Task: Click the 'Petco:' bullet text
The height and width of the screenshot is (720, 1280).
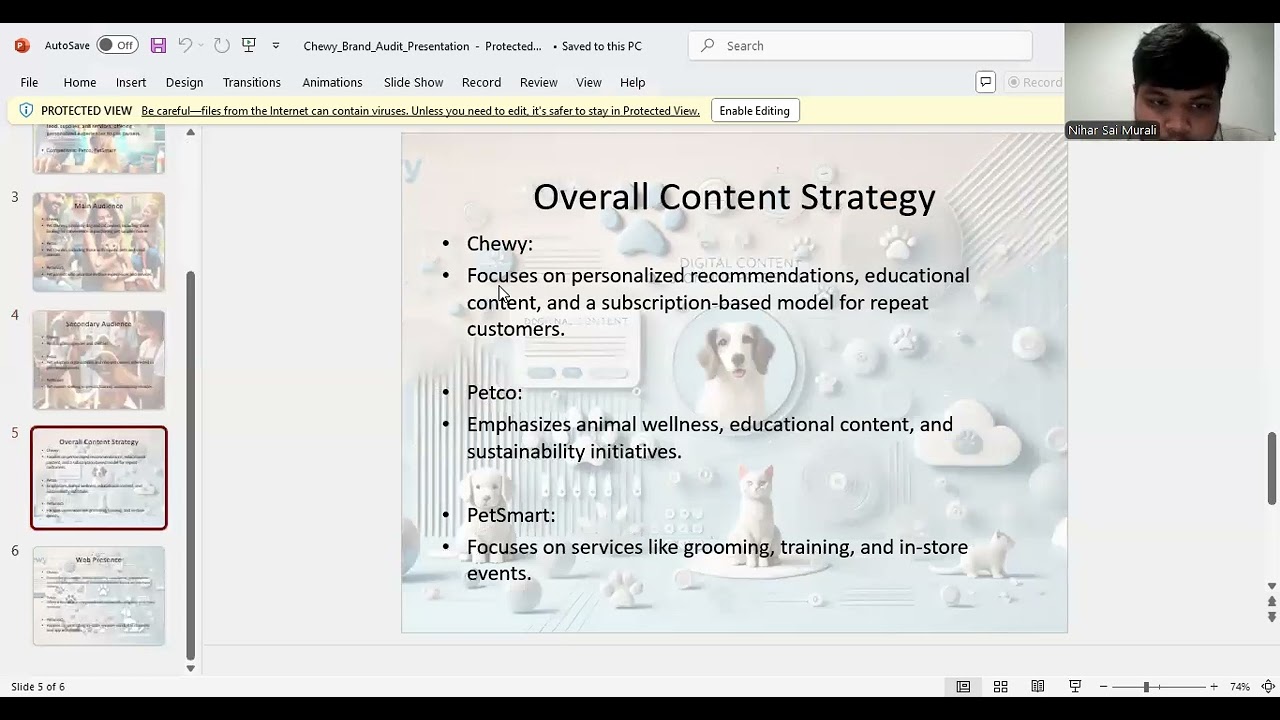Action: [494, 393]
